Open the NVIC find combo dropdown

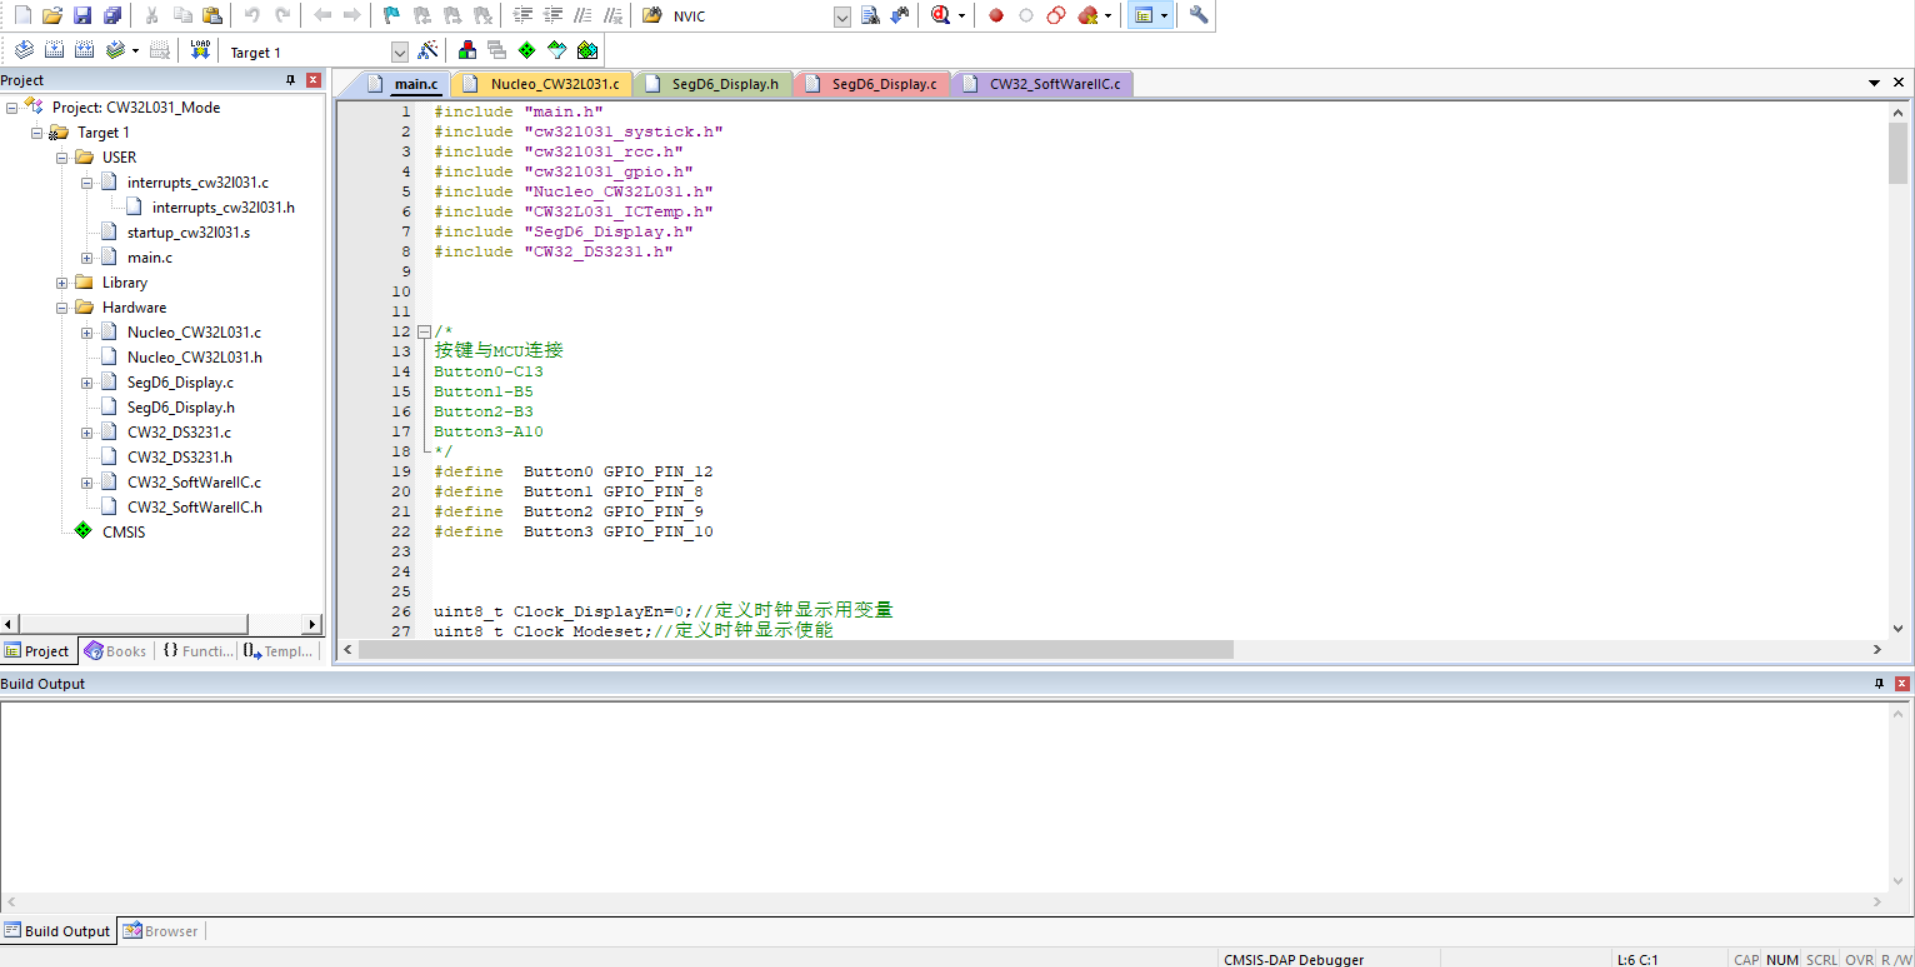[x=842, y=16]
